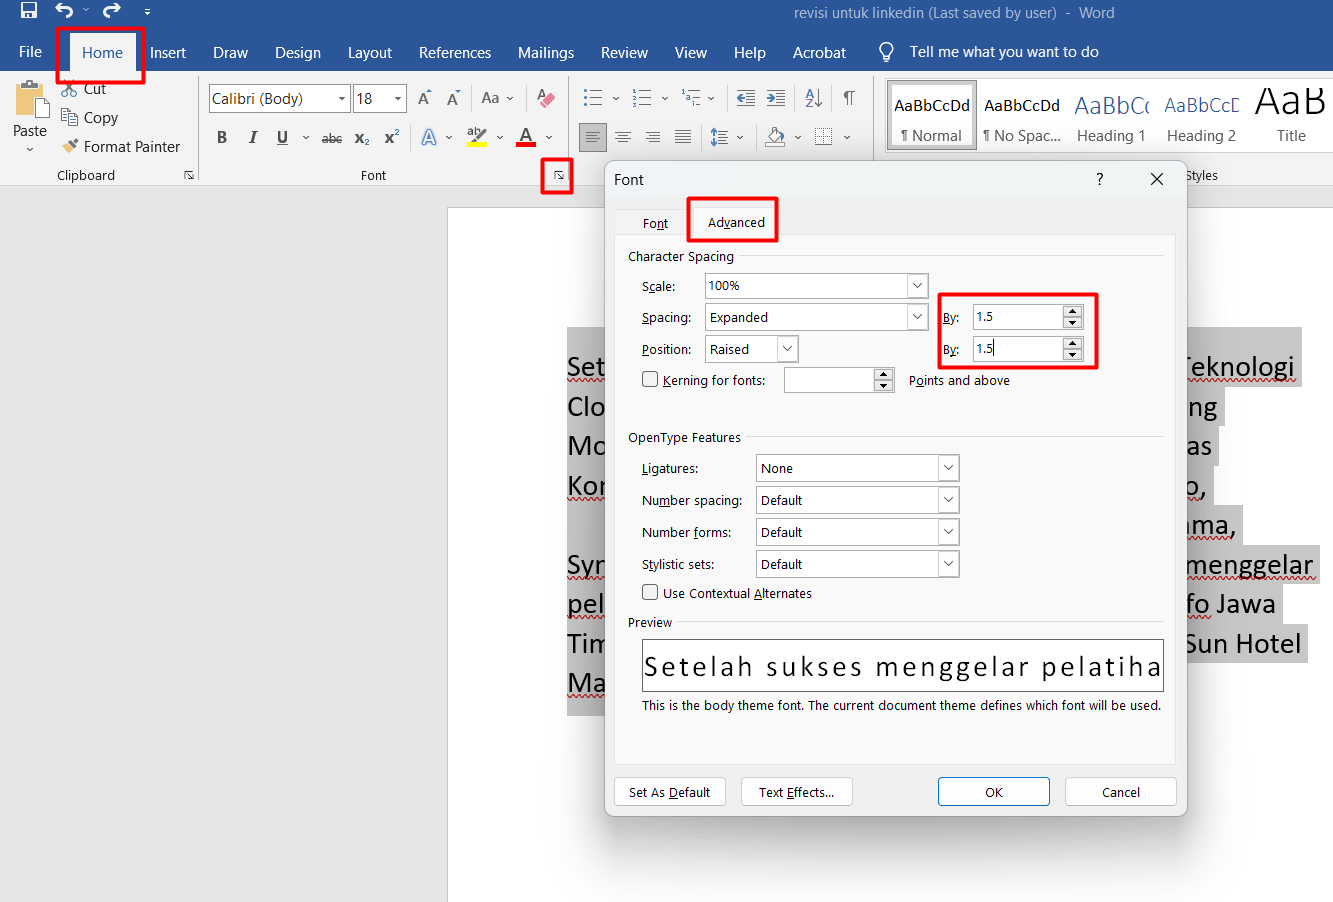Toggle Use Contextual Alternates checkbox
The height and width of the screenshot is (902, 1333).
[650, 592]
